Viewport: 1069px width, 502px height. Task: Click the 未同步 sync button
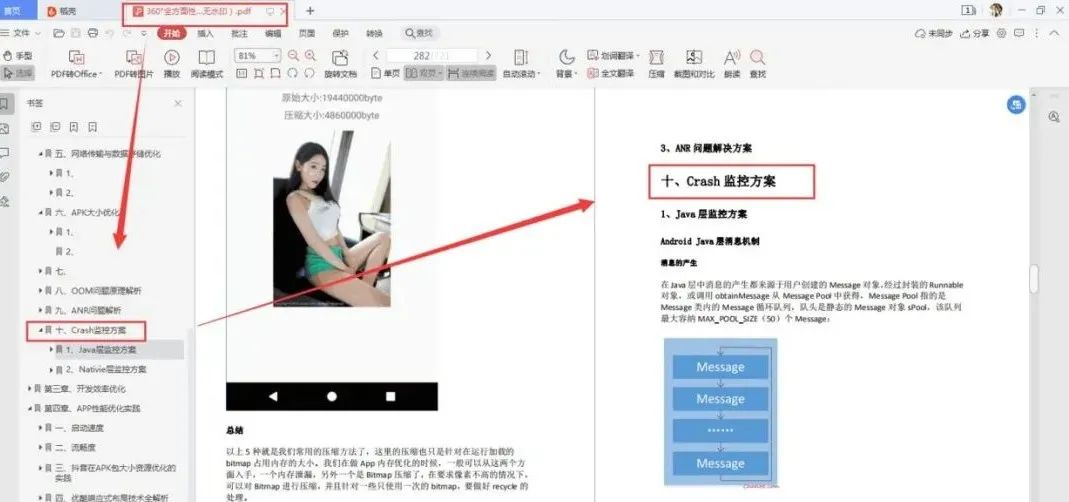coord(933,33)
